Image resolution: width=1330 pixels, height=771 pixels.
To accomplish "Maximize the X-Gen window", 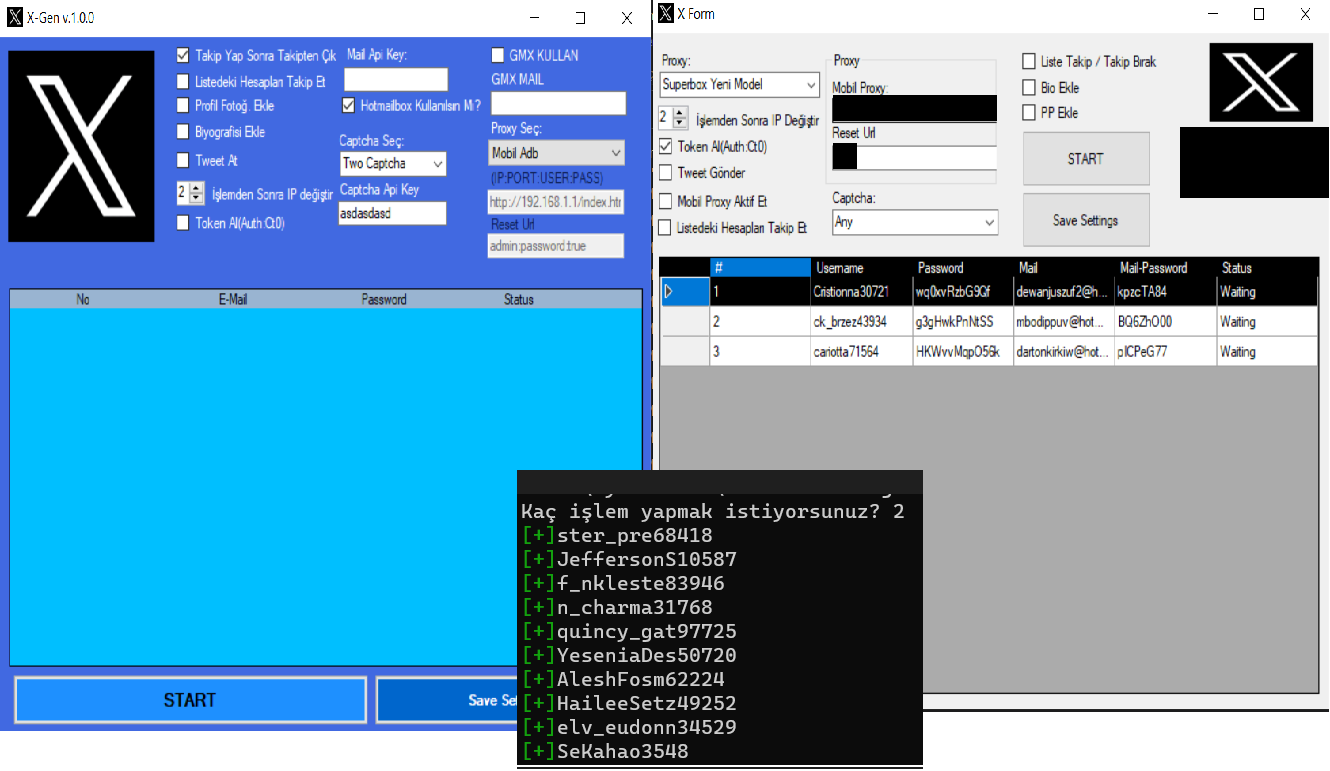I will point(580,18).
